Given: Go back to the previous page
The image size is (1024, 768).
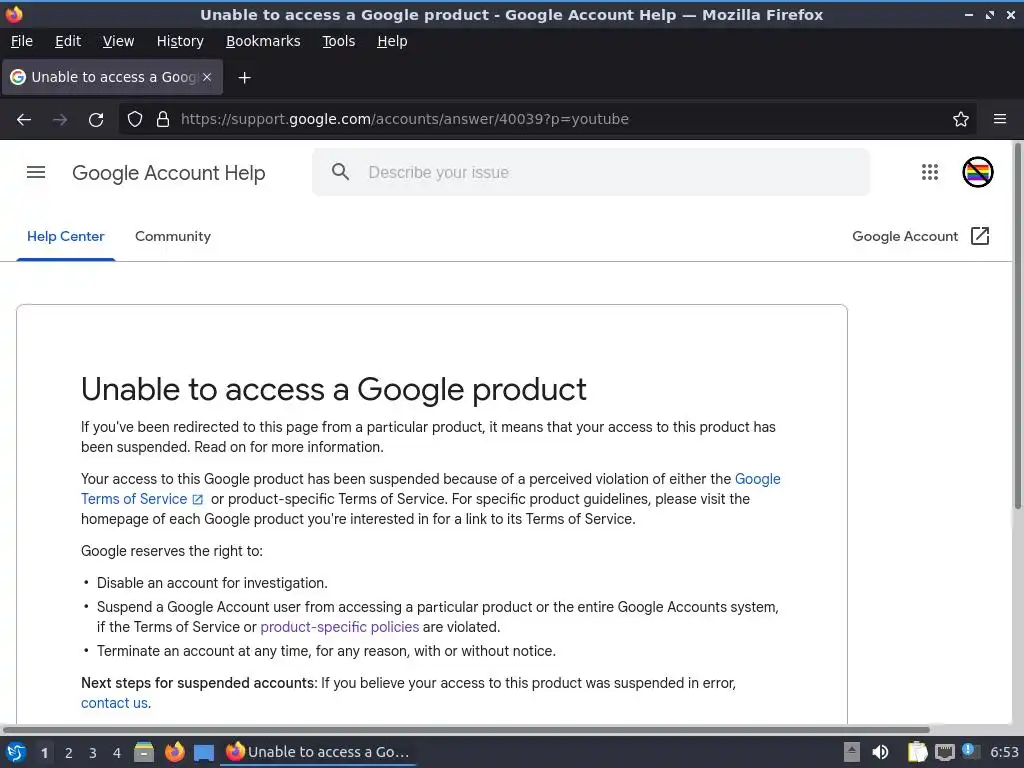Looking at the screenshot, I should (x=24, y=120).
